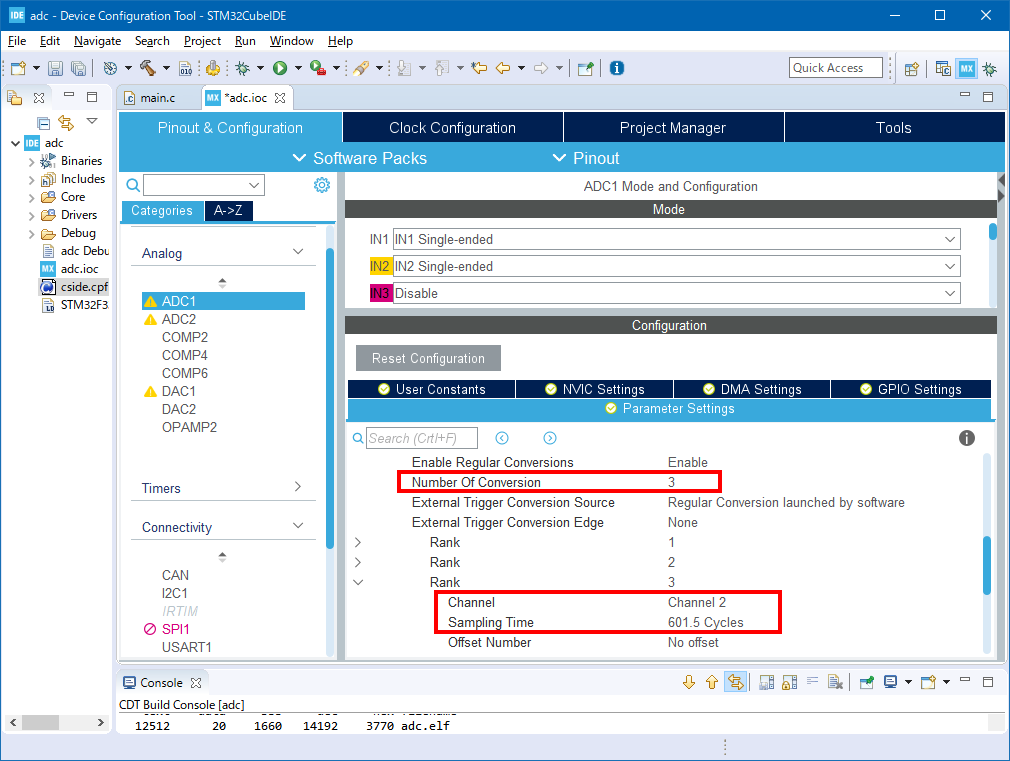The image size is (1010, 761).
Task: Click the New file toolbar icon
Action: [x=18, y=68]
